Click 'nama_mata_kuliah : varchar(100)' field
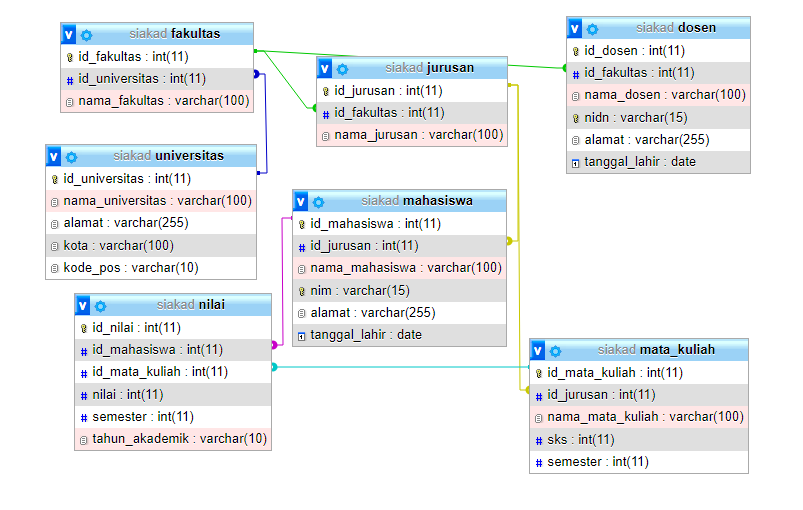The width and height of the screenshot is (803, 510). tap(639, 417)
